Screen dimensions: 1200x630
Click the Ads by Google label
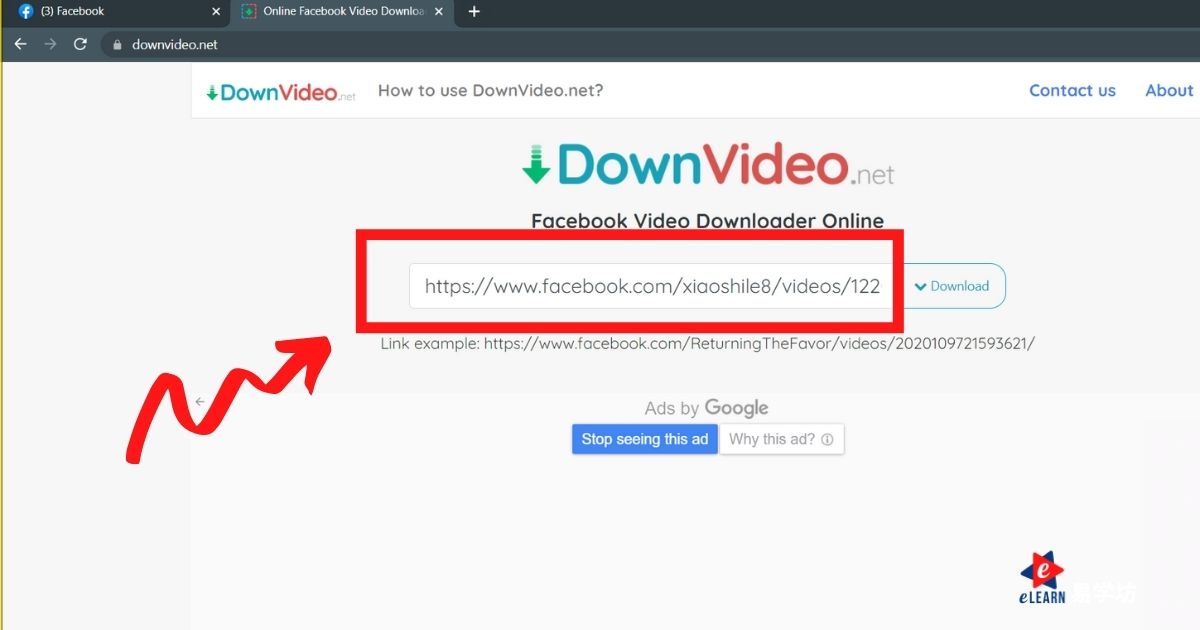coord(706,408)
